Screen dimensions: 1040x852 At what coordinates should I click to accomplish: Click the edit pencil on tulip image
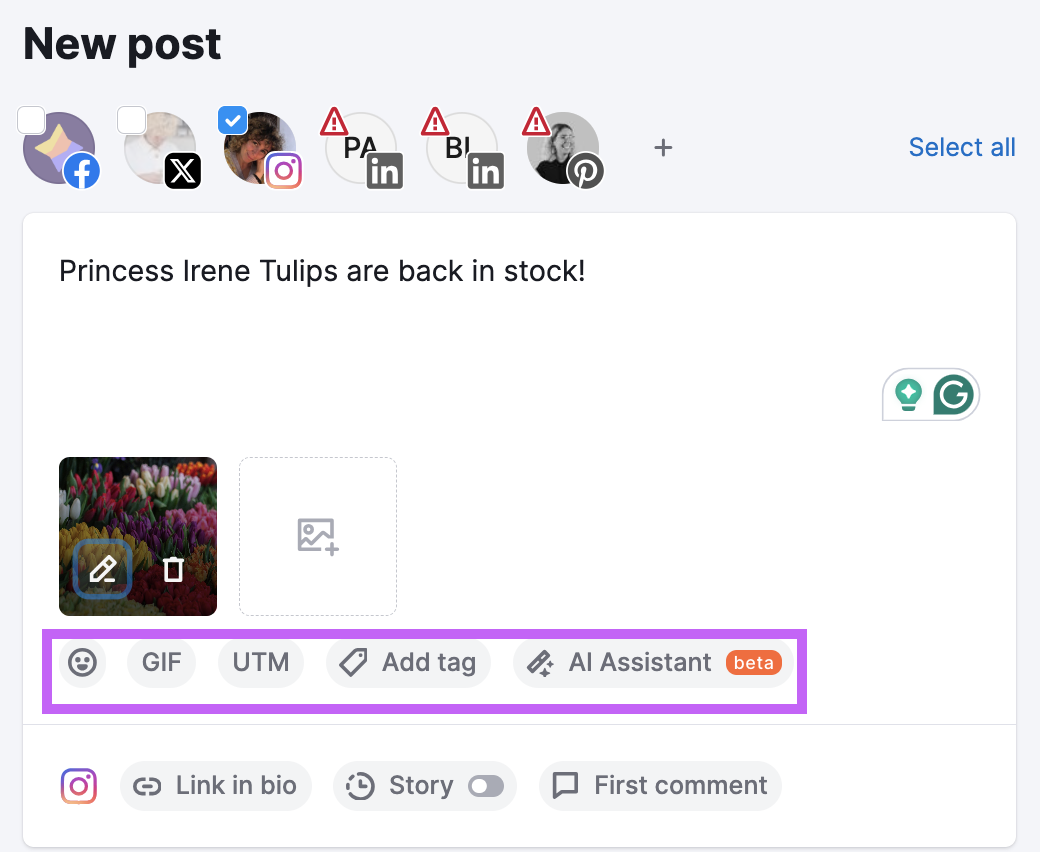(103, 569)
